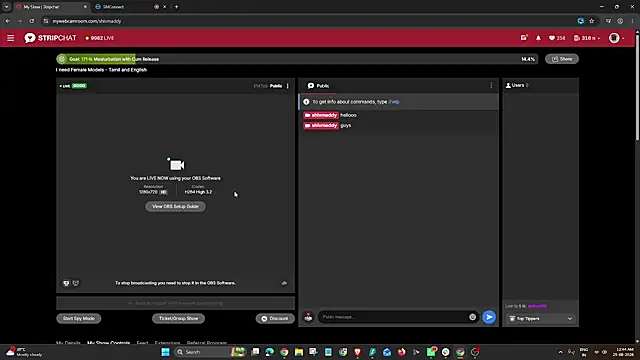The image size is (640, 360).
Task: Click browser back arrow
Action: pos(8,21)
